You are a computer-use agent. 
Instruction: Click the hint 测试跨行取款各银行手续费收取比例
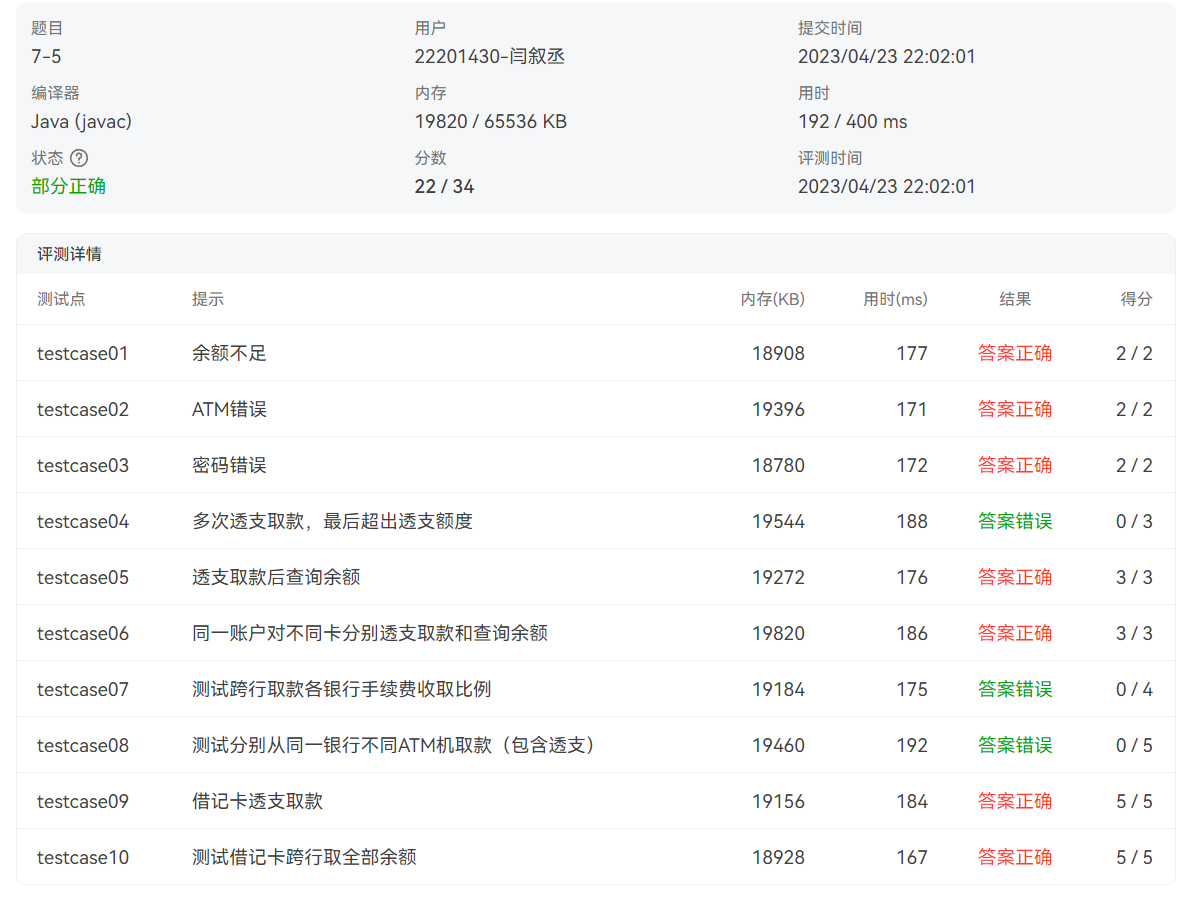(341, 689)
